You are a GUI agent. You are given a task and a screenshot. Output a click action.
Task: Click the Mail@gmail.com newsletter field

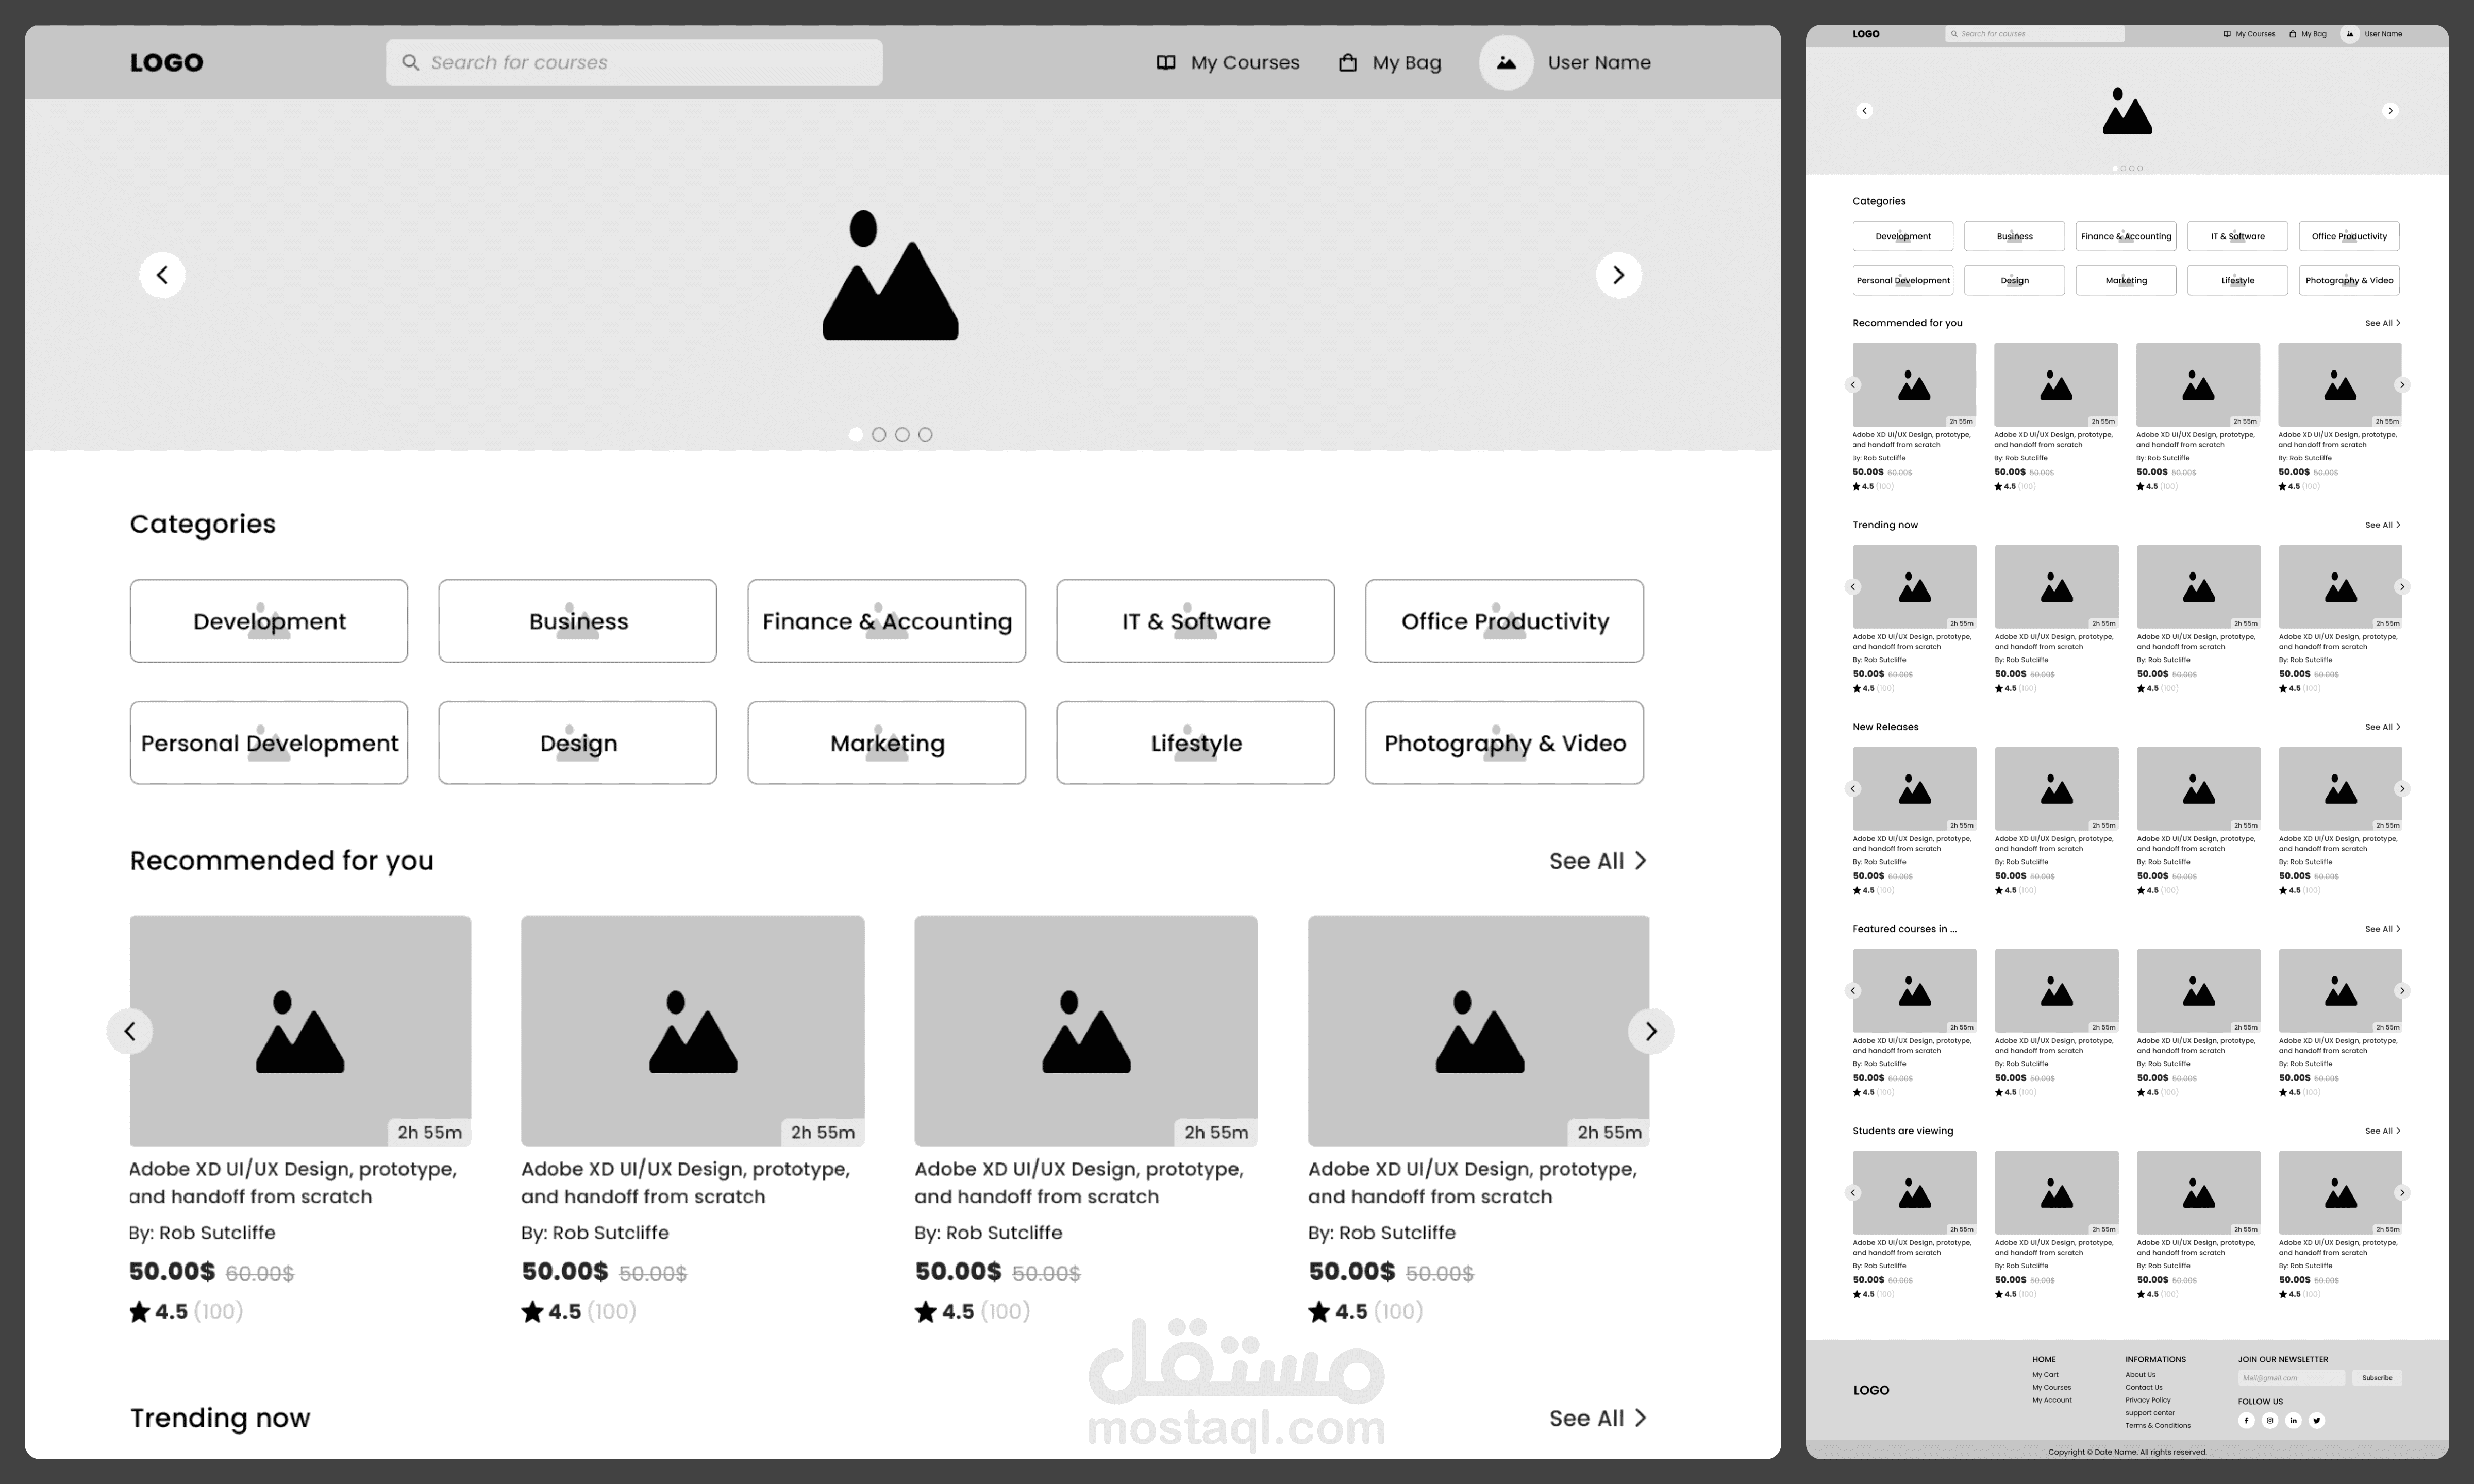2291,1378
